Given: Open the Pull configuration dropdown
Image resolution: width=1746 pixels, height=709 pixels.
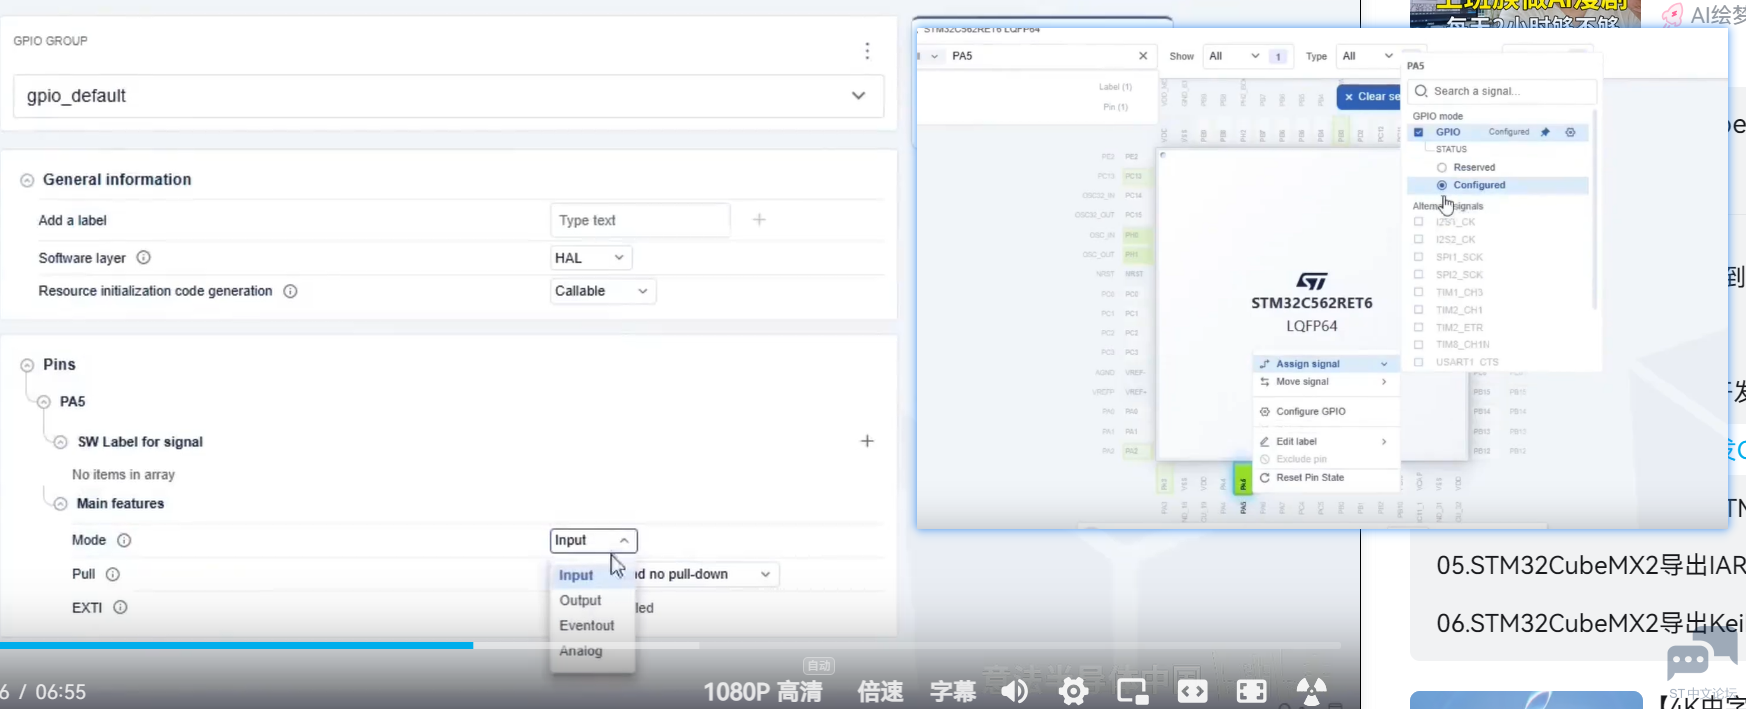Looking at the screenshot, I should [x=706, y=574].
